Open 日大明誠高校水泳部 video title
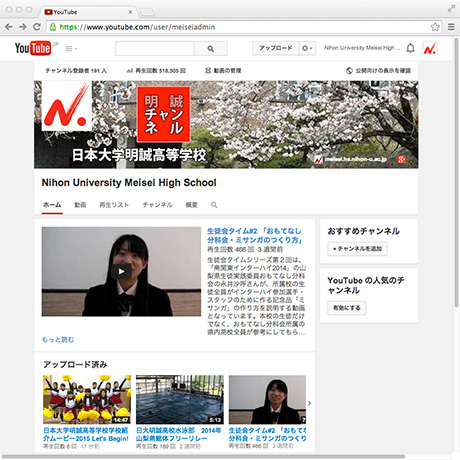Image resolution: width=460 pixels, height=460 pixels. [179, 434]
